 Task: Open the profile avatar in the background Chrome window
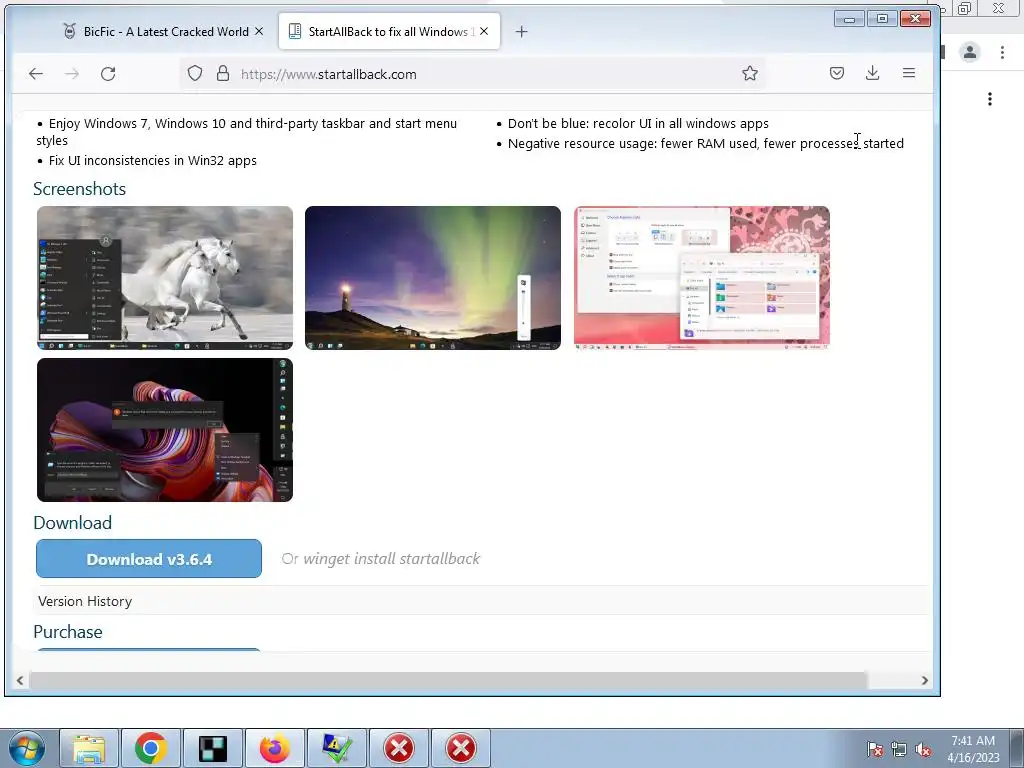click(x=970, y=52)
